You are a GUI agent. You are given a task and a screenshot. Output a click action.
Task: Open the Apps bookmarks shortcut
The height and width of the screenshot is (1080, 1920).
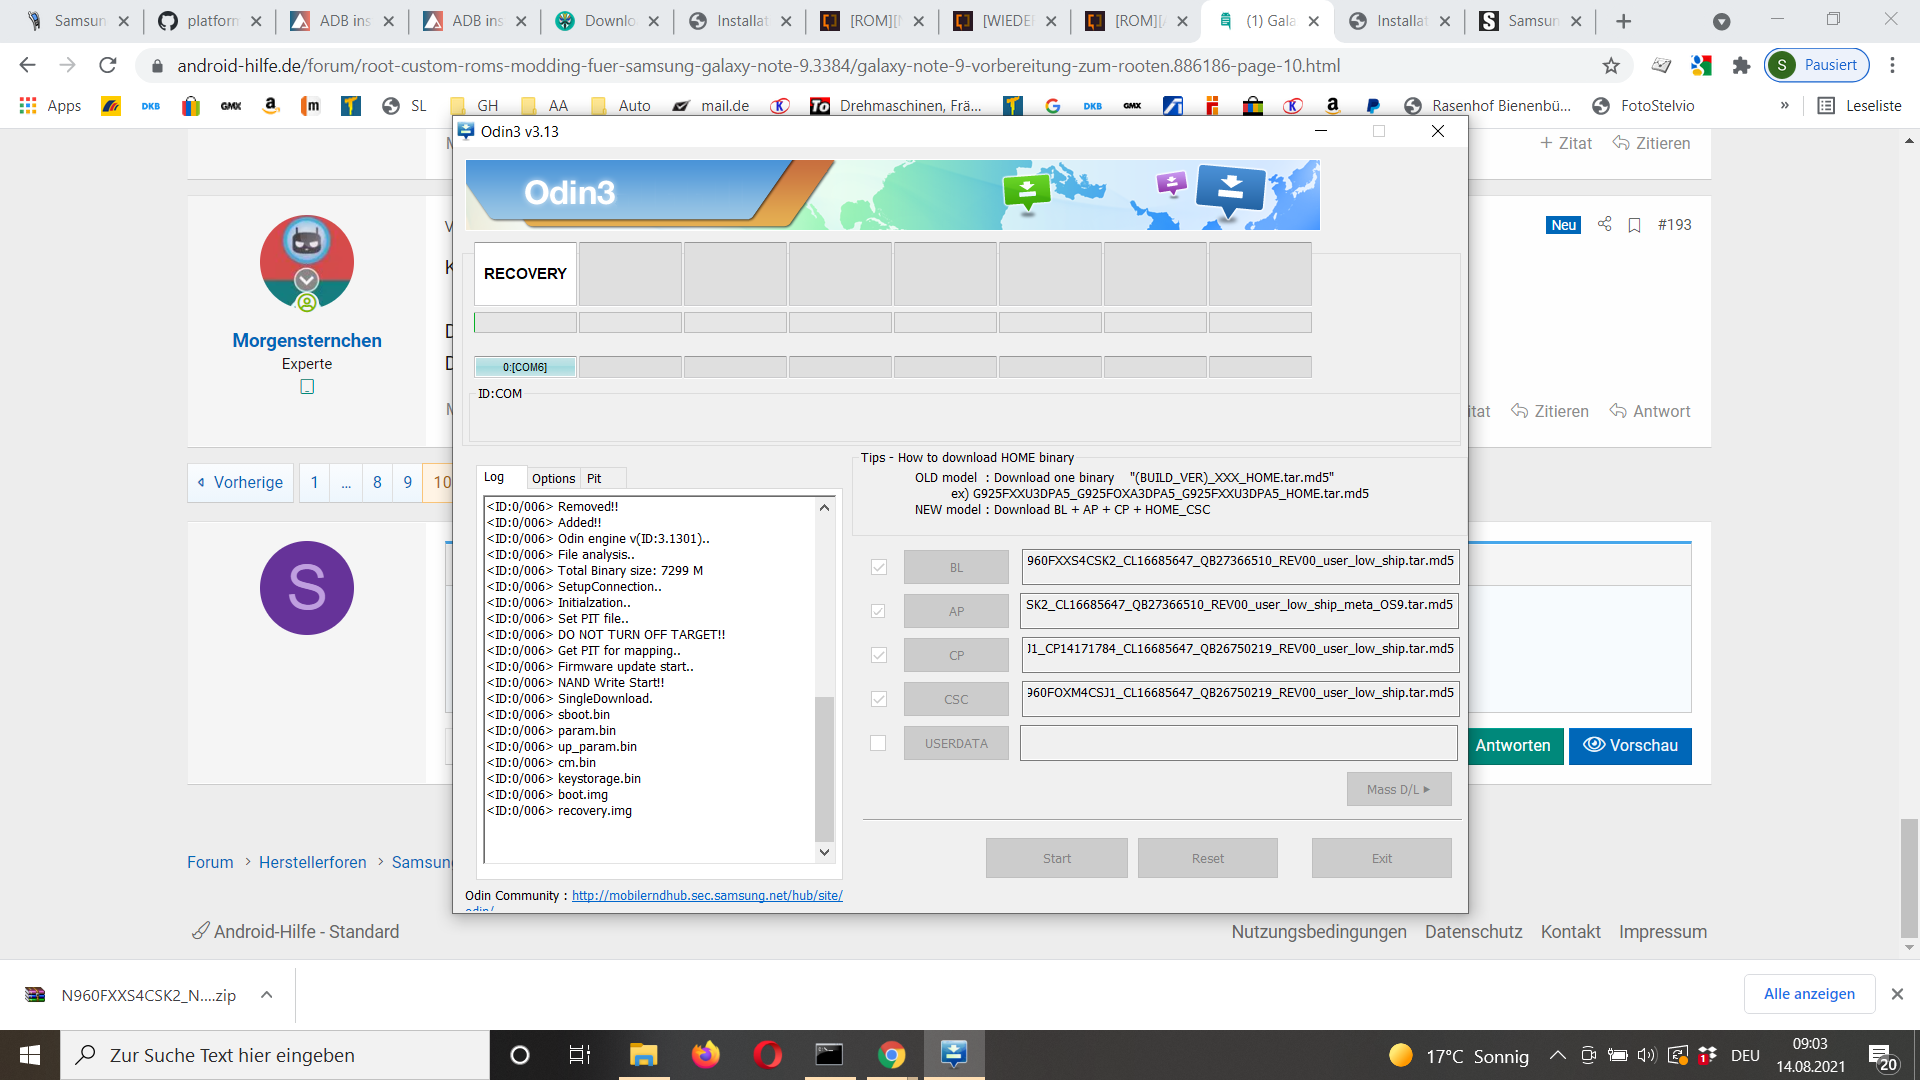pyautogui.click(x=50, y=106)
